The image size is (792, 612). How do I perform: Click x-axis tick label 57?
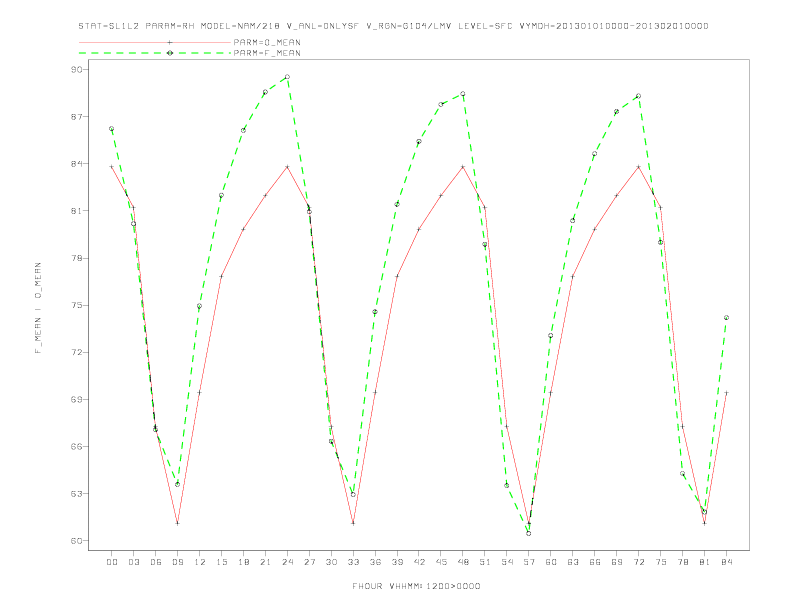(529, 562)
